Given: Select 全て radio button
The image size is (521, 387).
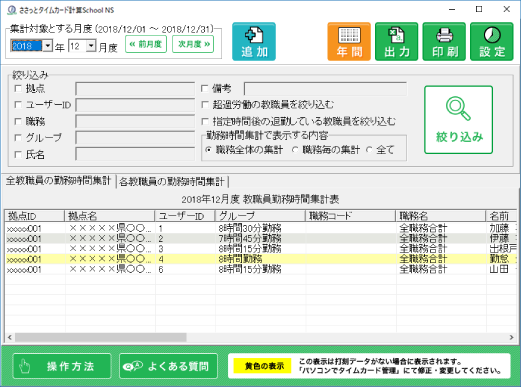Looking at the screenshot, I should [x=369, y=150].
